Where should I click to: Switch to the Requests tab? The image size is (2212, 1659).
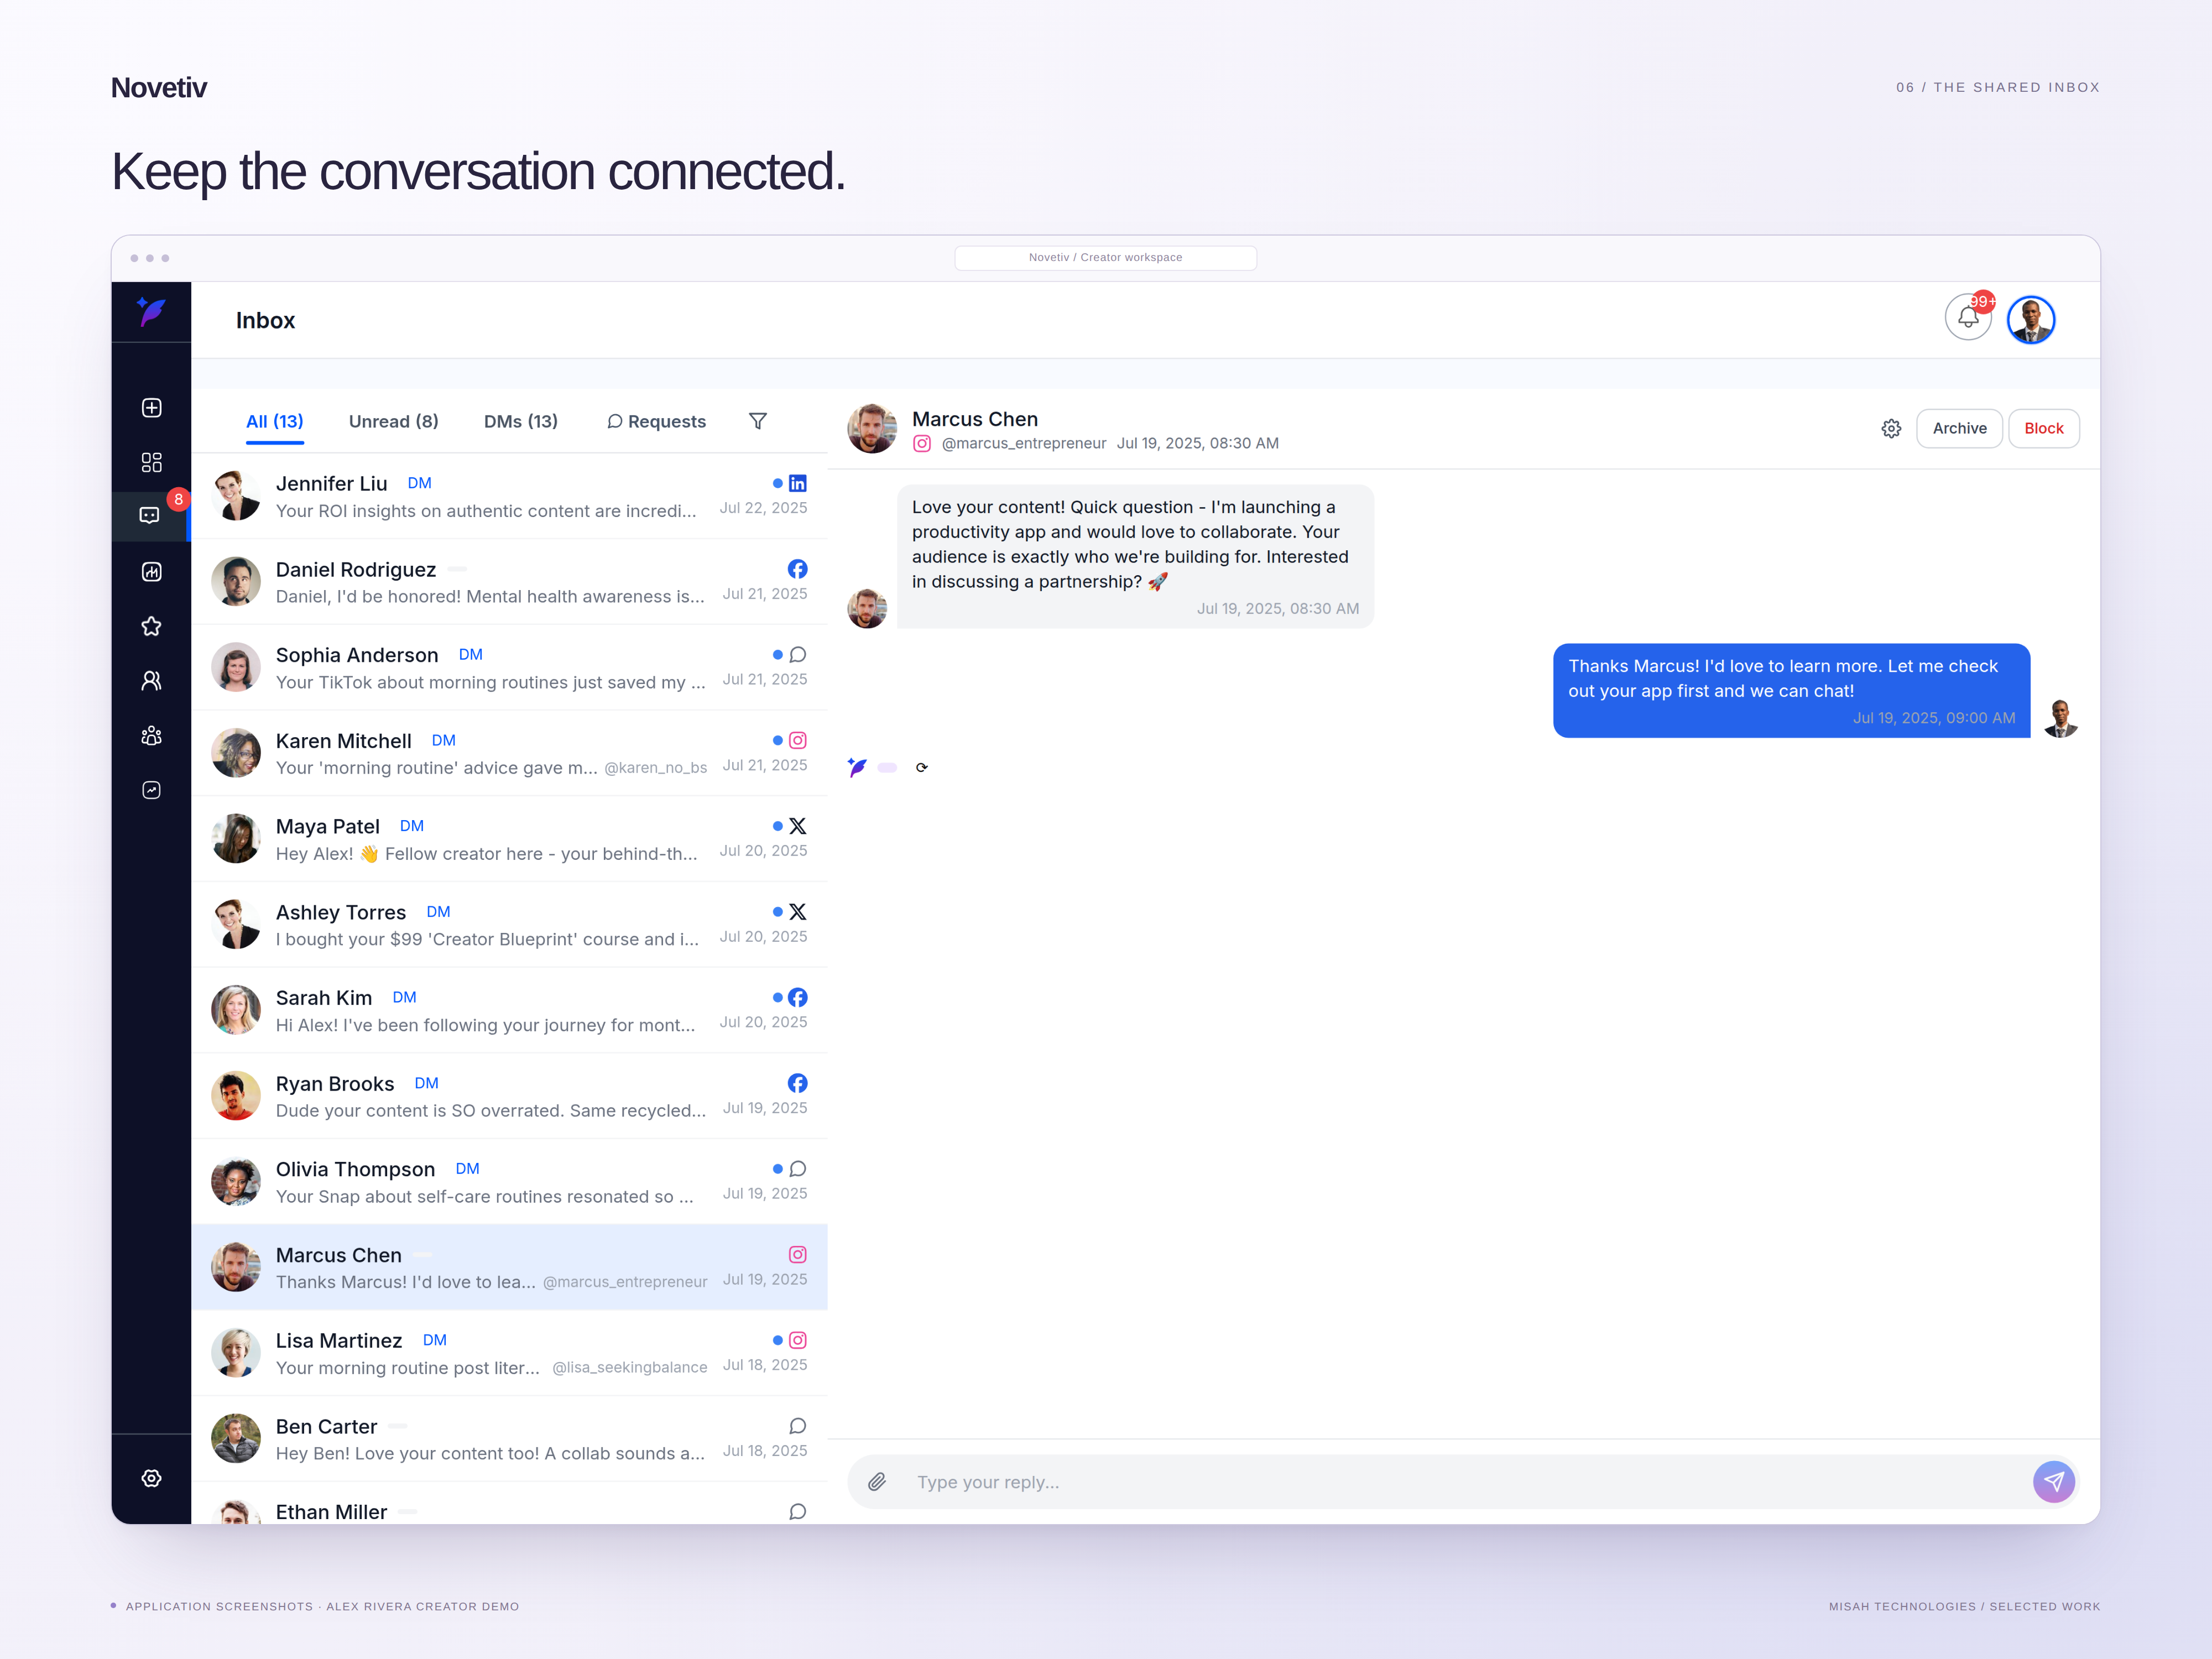(x=656, y=421)
